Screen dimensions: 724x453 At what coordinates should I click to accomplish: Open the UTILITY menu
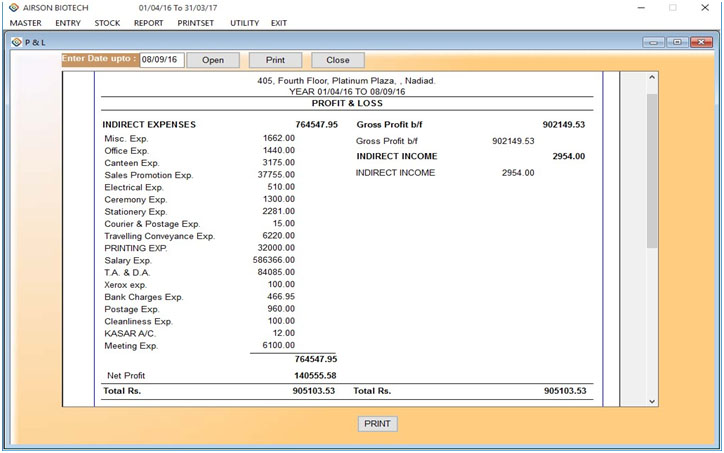point(244,23)
